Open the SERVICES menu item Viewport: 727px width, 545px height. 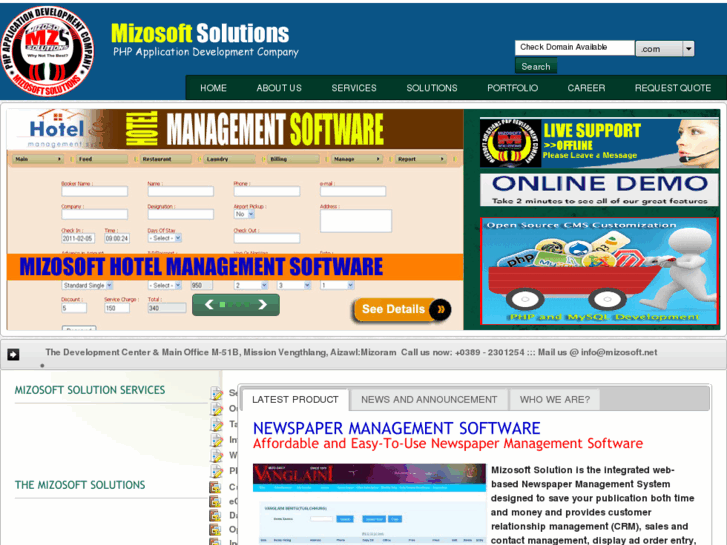coord(354,88)
